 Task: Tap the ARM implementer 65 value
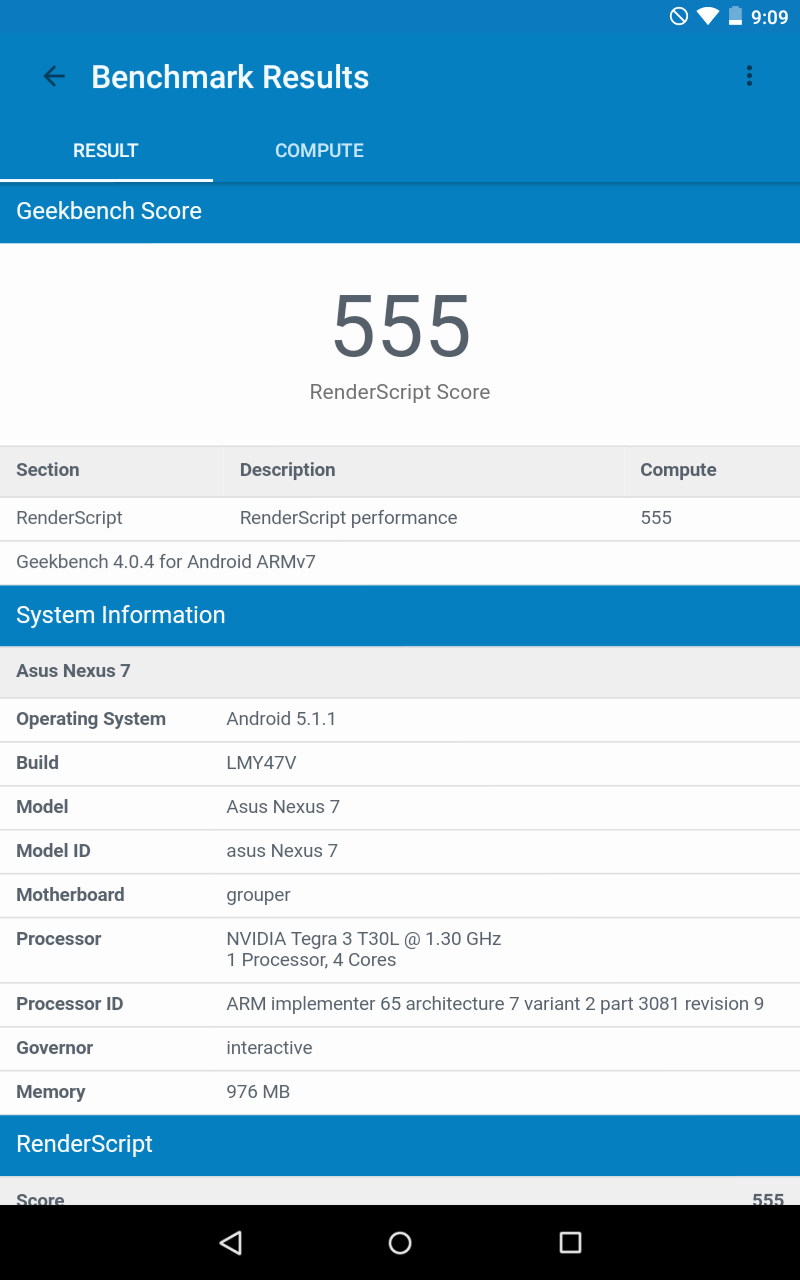coord(495,1004)
